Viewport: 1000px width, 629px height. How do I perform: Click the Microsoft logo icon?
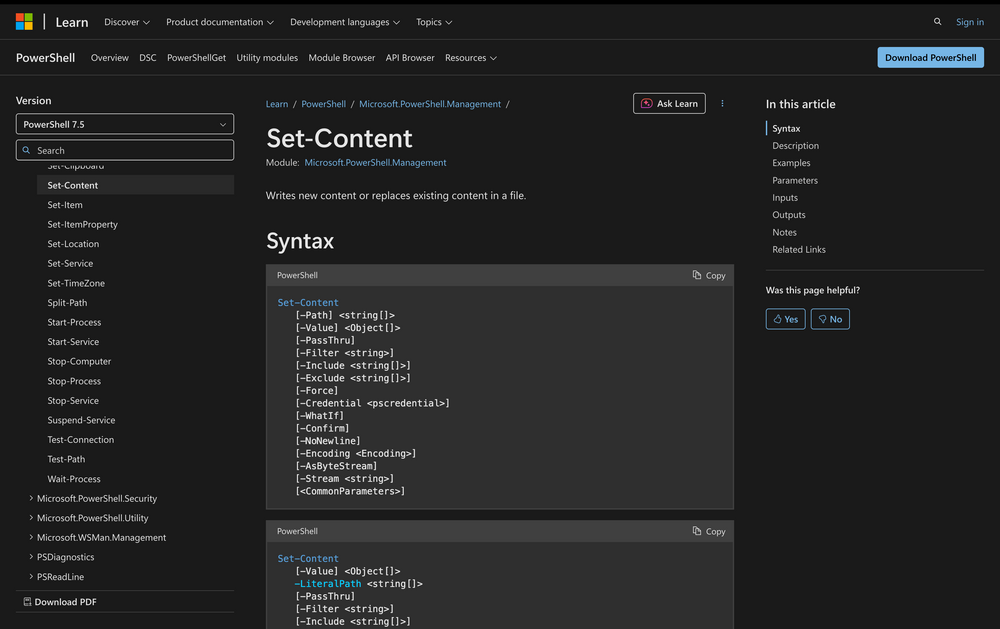tap(24, 22)
